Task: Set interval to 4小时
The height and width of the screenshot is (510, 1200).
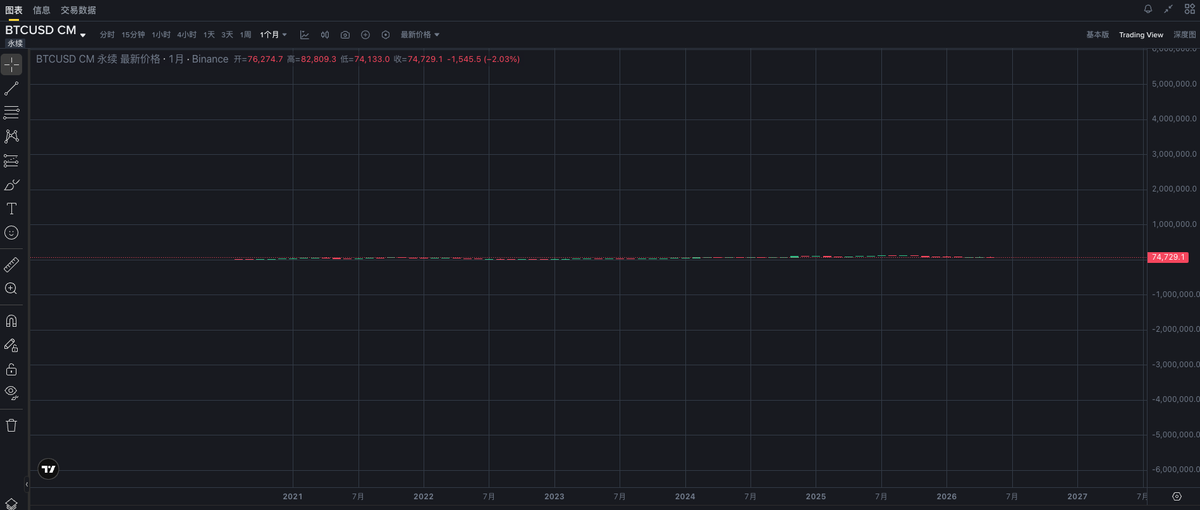Action: [x=187, y=34]
